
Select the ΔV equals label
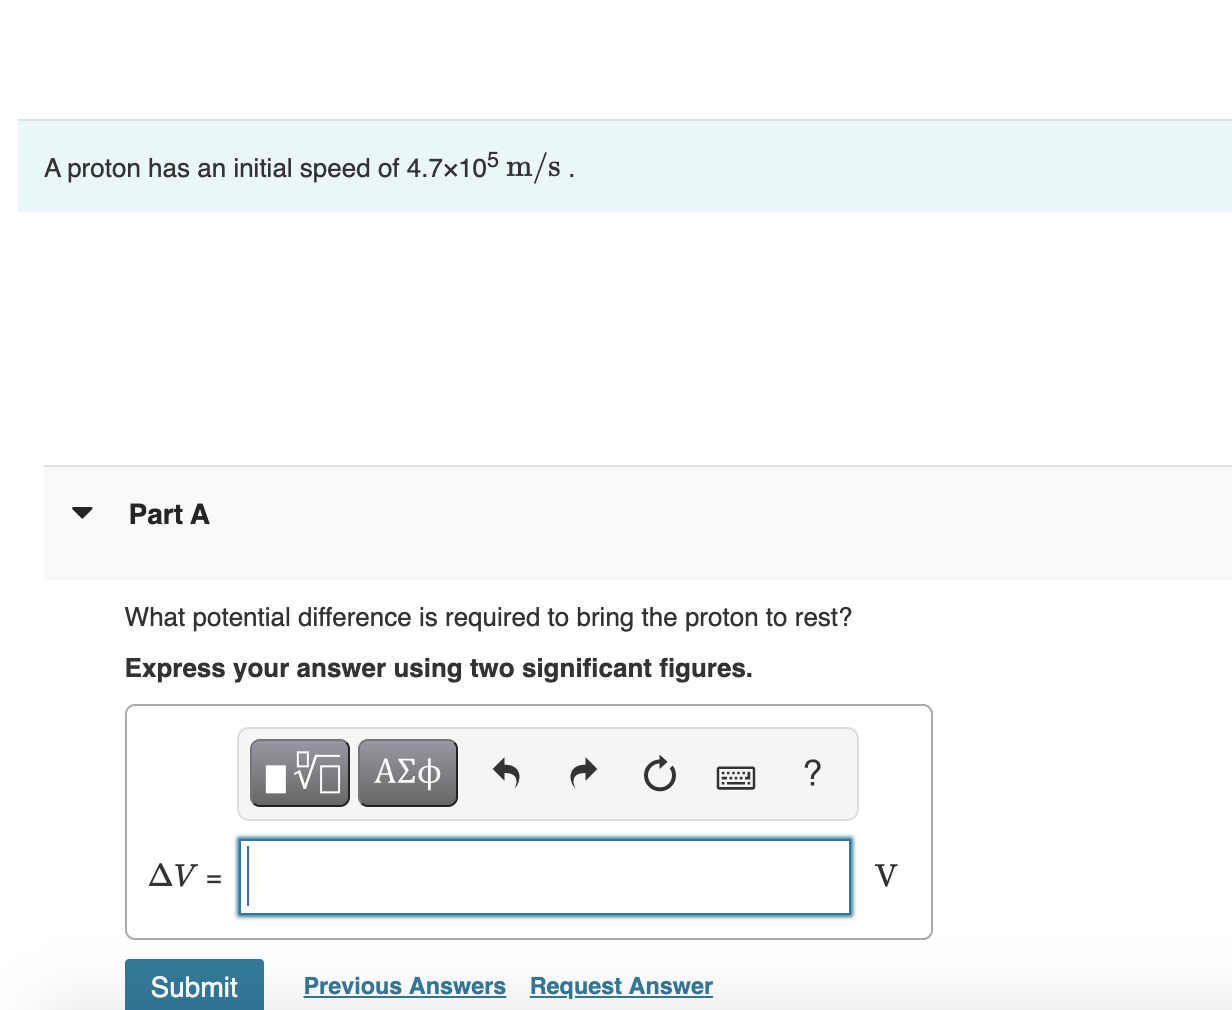click(184, 877)
